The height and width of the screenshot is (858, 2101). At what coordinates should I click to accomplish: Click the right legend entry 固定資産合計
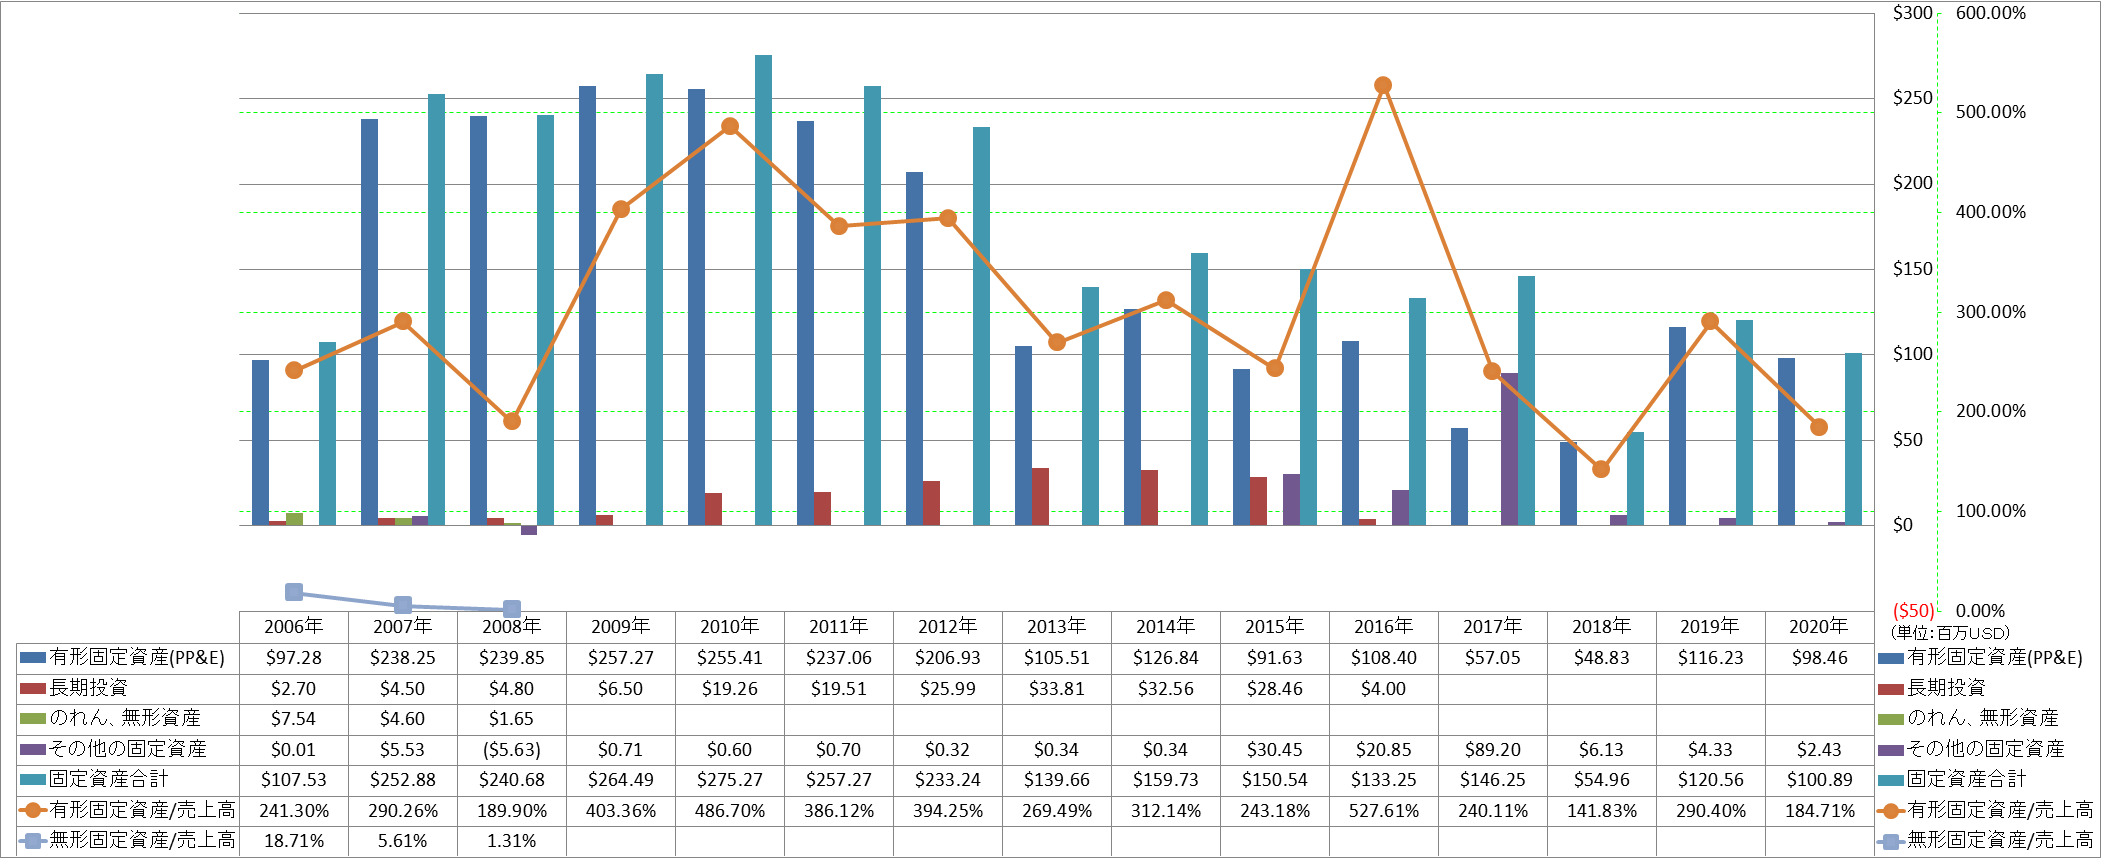coord(1966,779)
